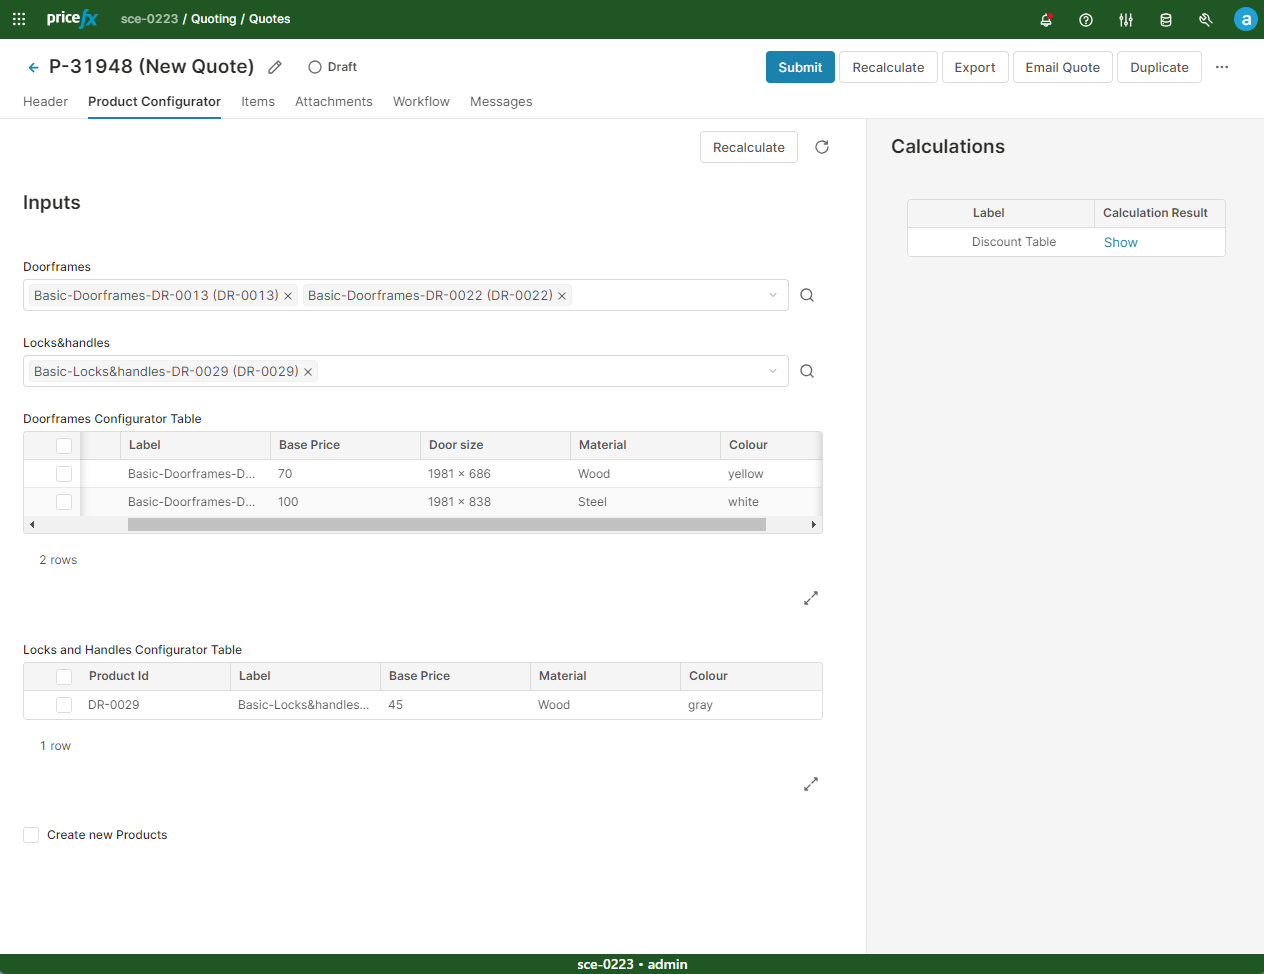Show the Discount Table result

[1120, 242]
